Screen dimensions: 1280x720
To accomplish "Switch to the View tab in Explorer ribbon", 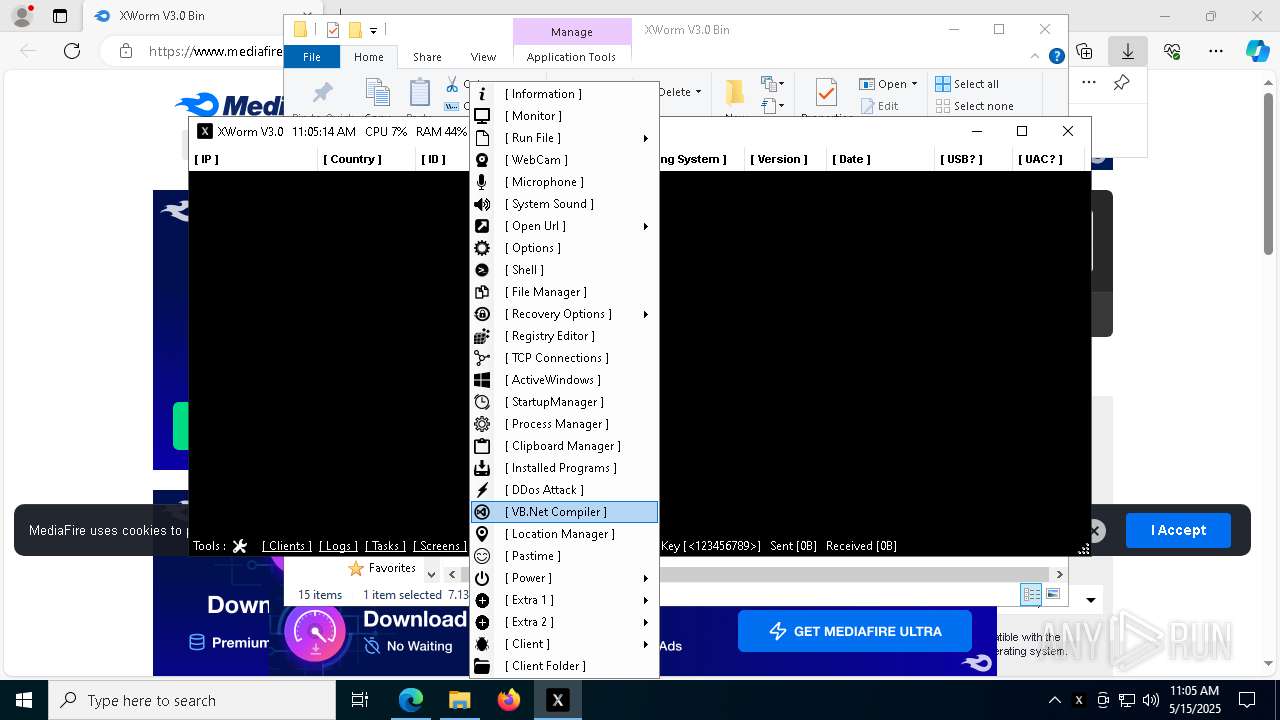I will 483,57.
